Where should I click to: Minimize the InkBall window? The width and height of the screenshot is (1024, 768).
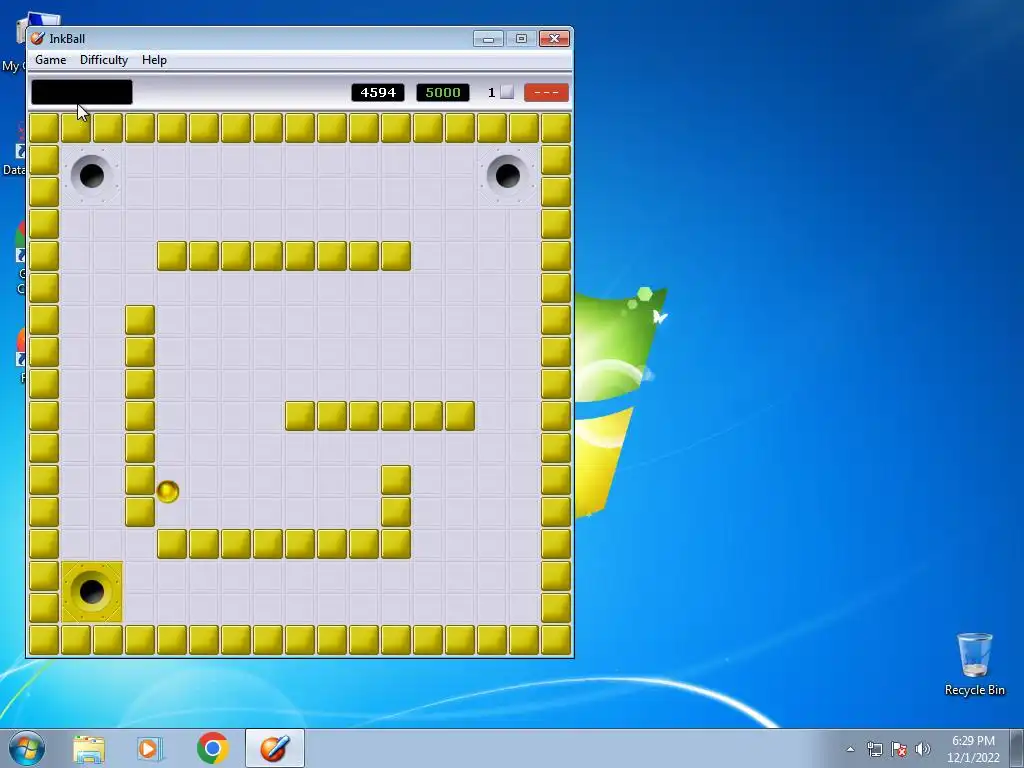point(488,39)
